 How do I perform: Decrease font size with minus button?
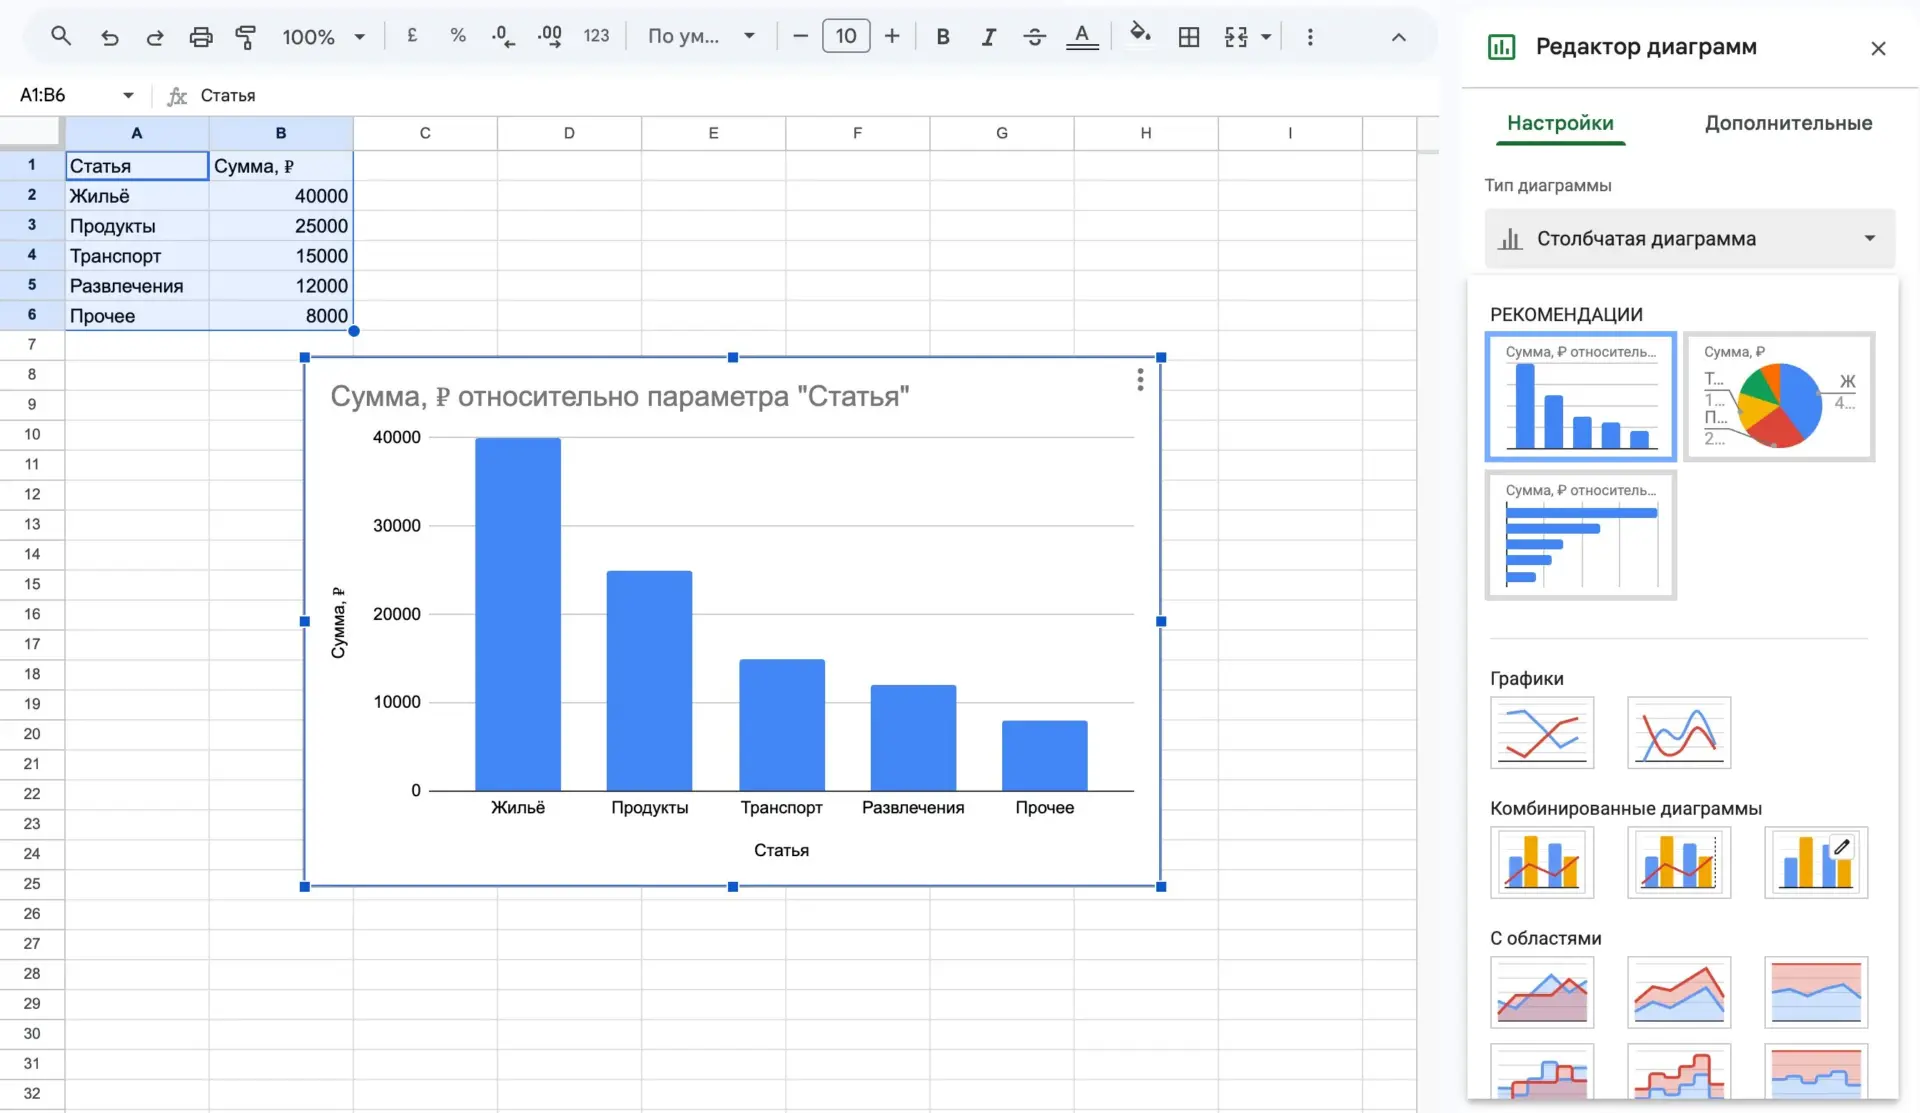(800, 37)
